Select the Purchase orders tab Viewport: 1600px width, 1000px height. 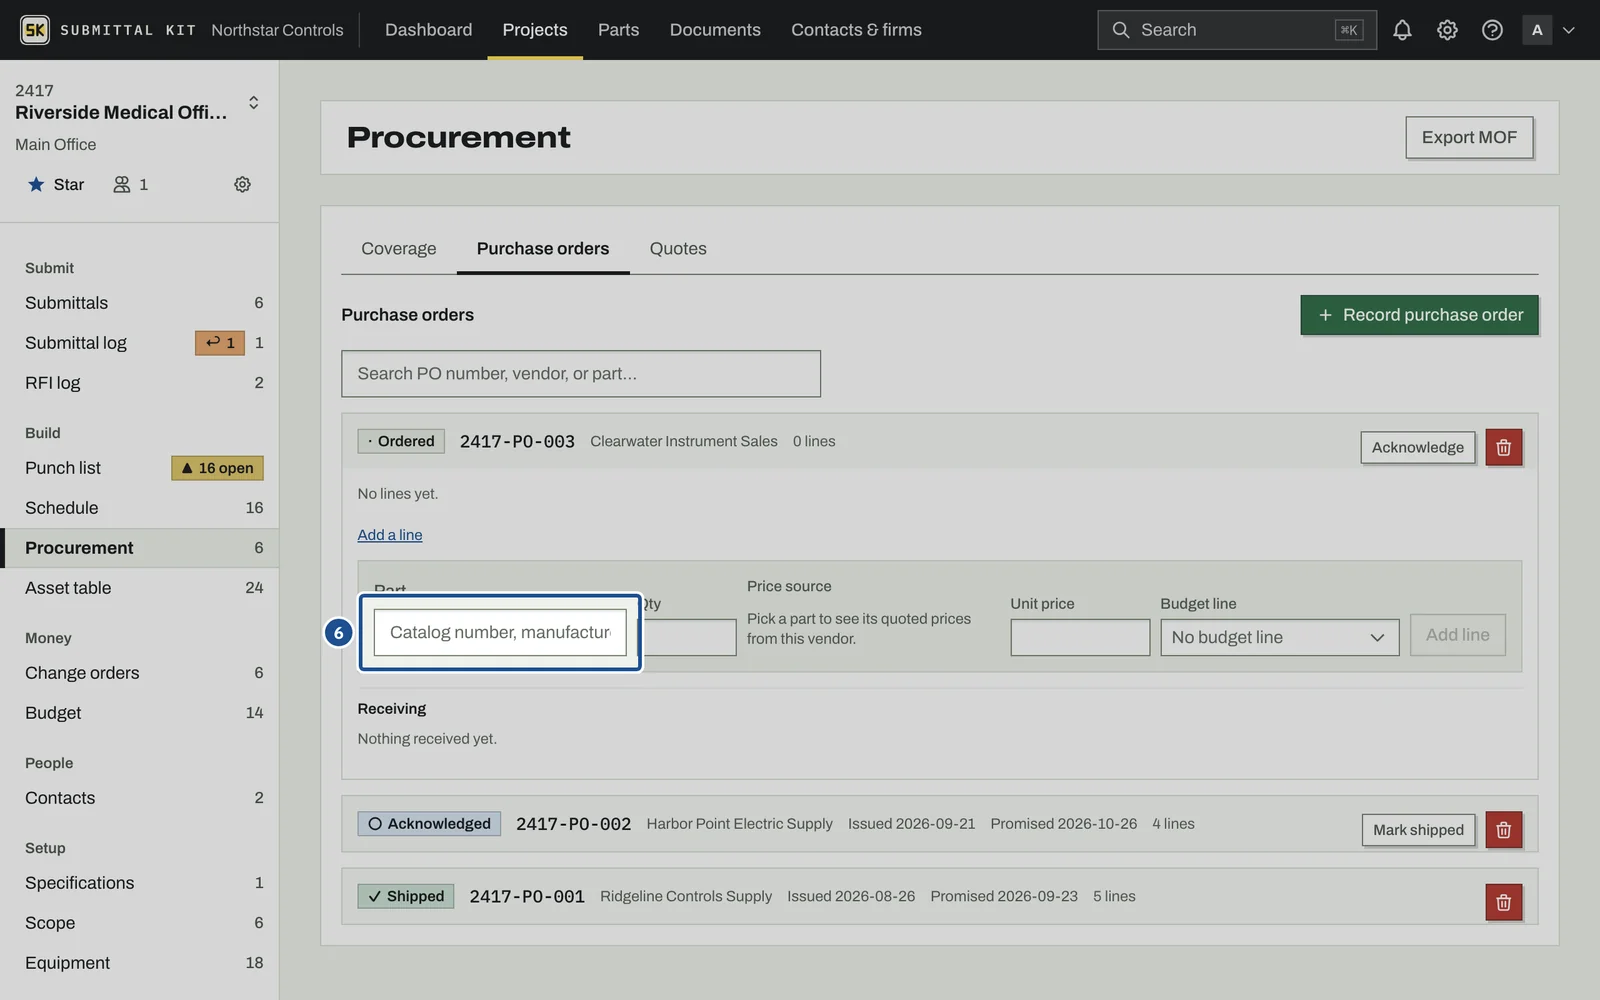coord(543,248)
